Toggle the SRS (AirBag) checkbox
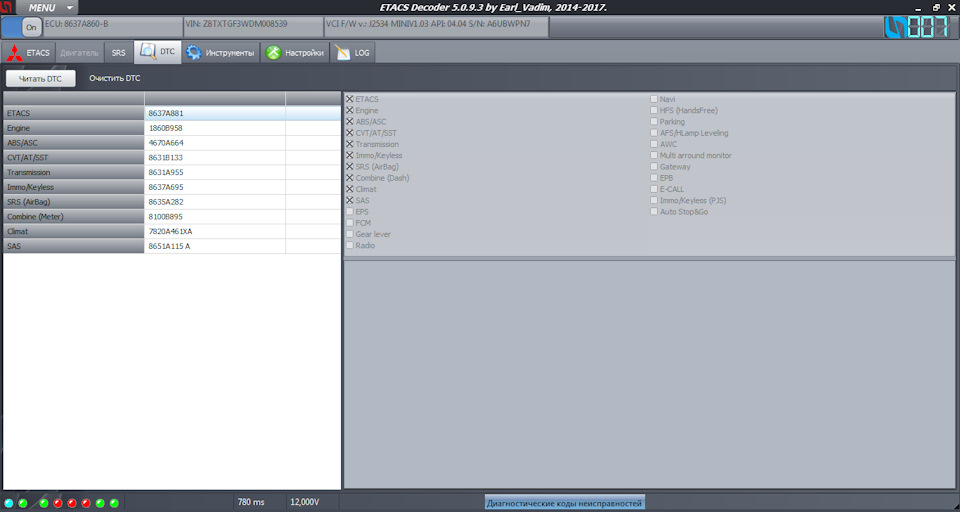 tap(350, 166)
